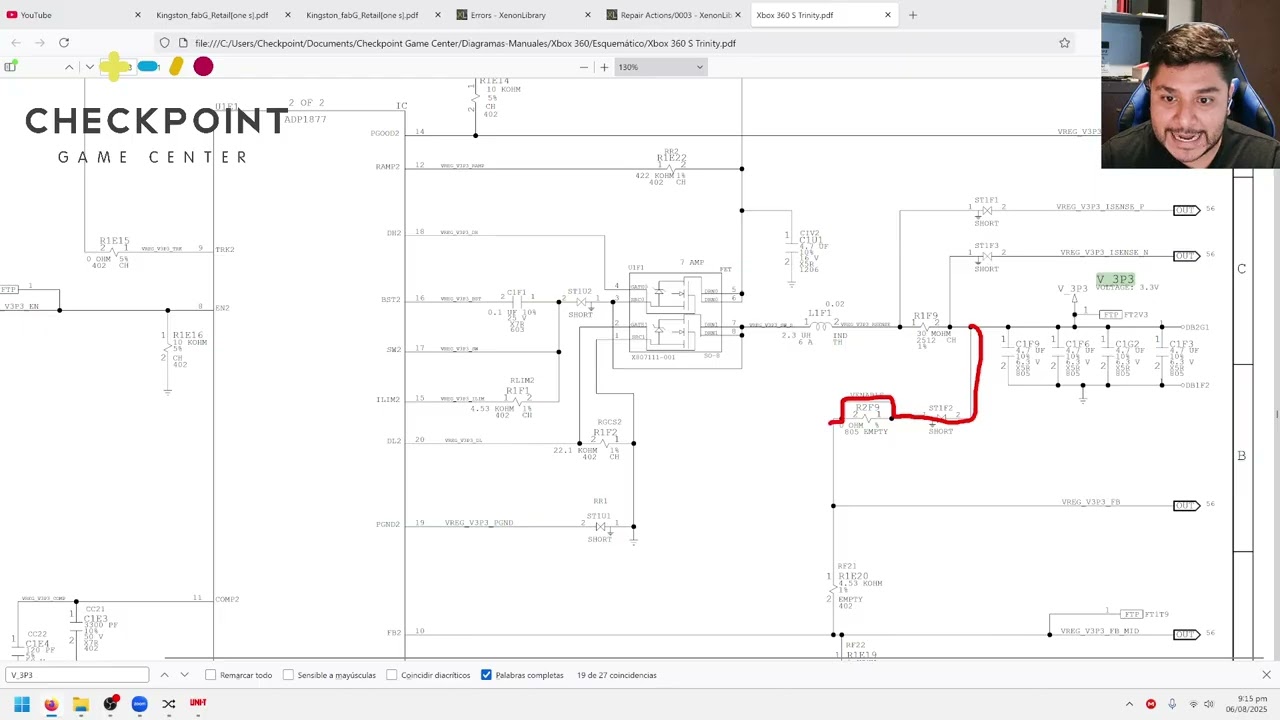Screen dimensions: 1280x720
Task: Close the YouTube tab
Action: 138,15
